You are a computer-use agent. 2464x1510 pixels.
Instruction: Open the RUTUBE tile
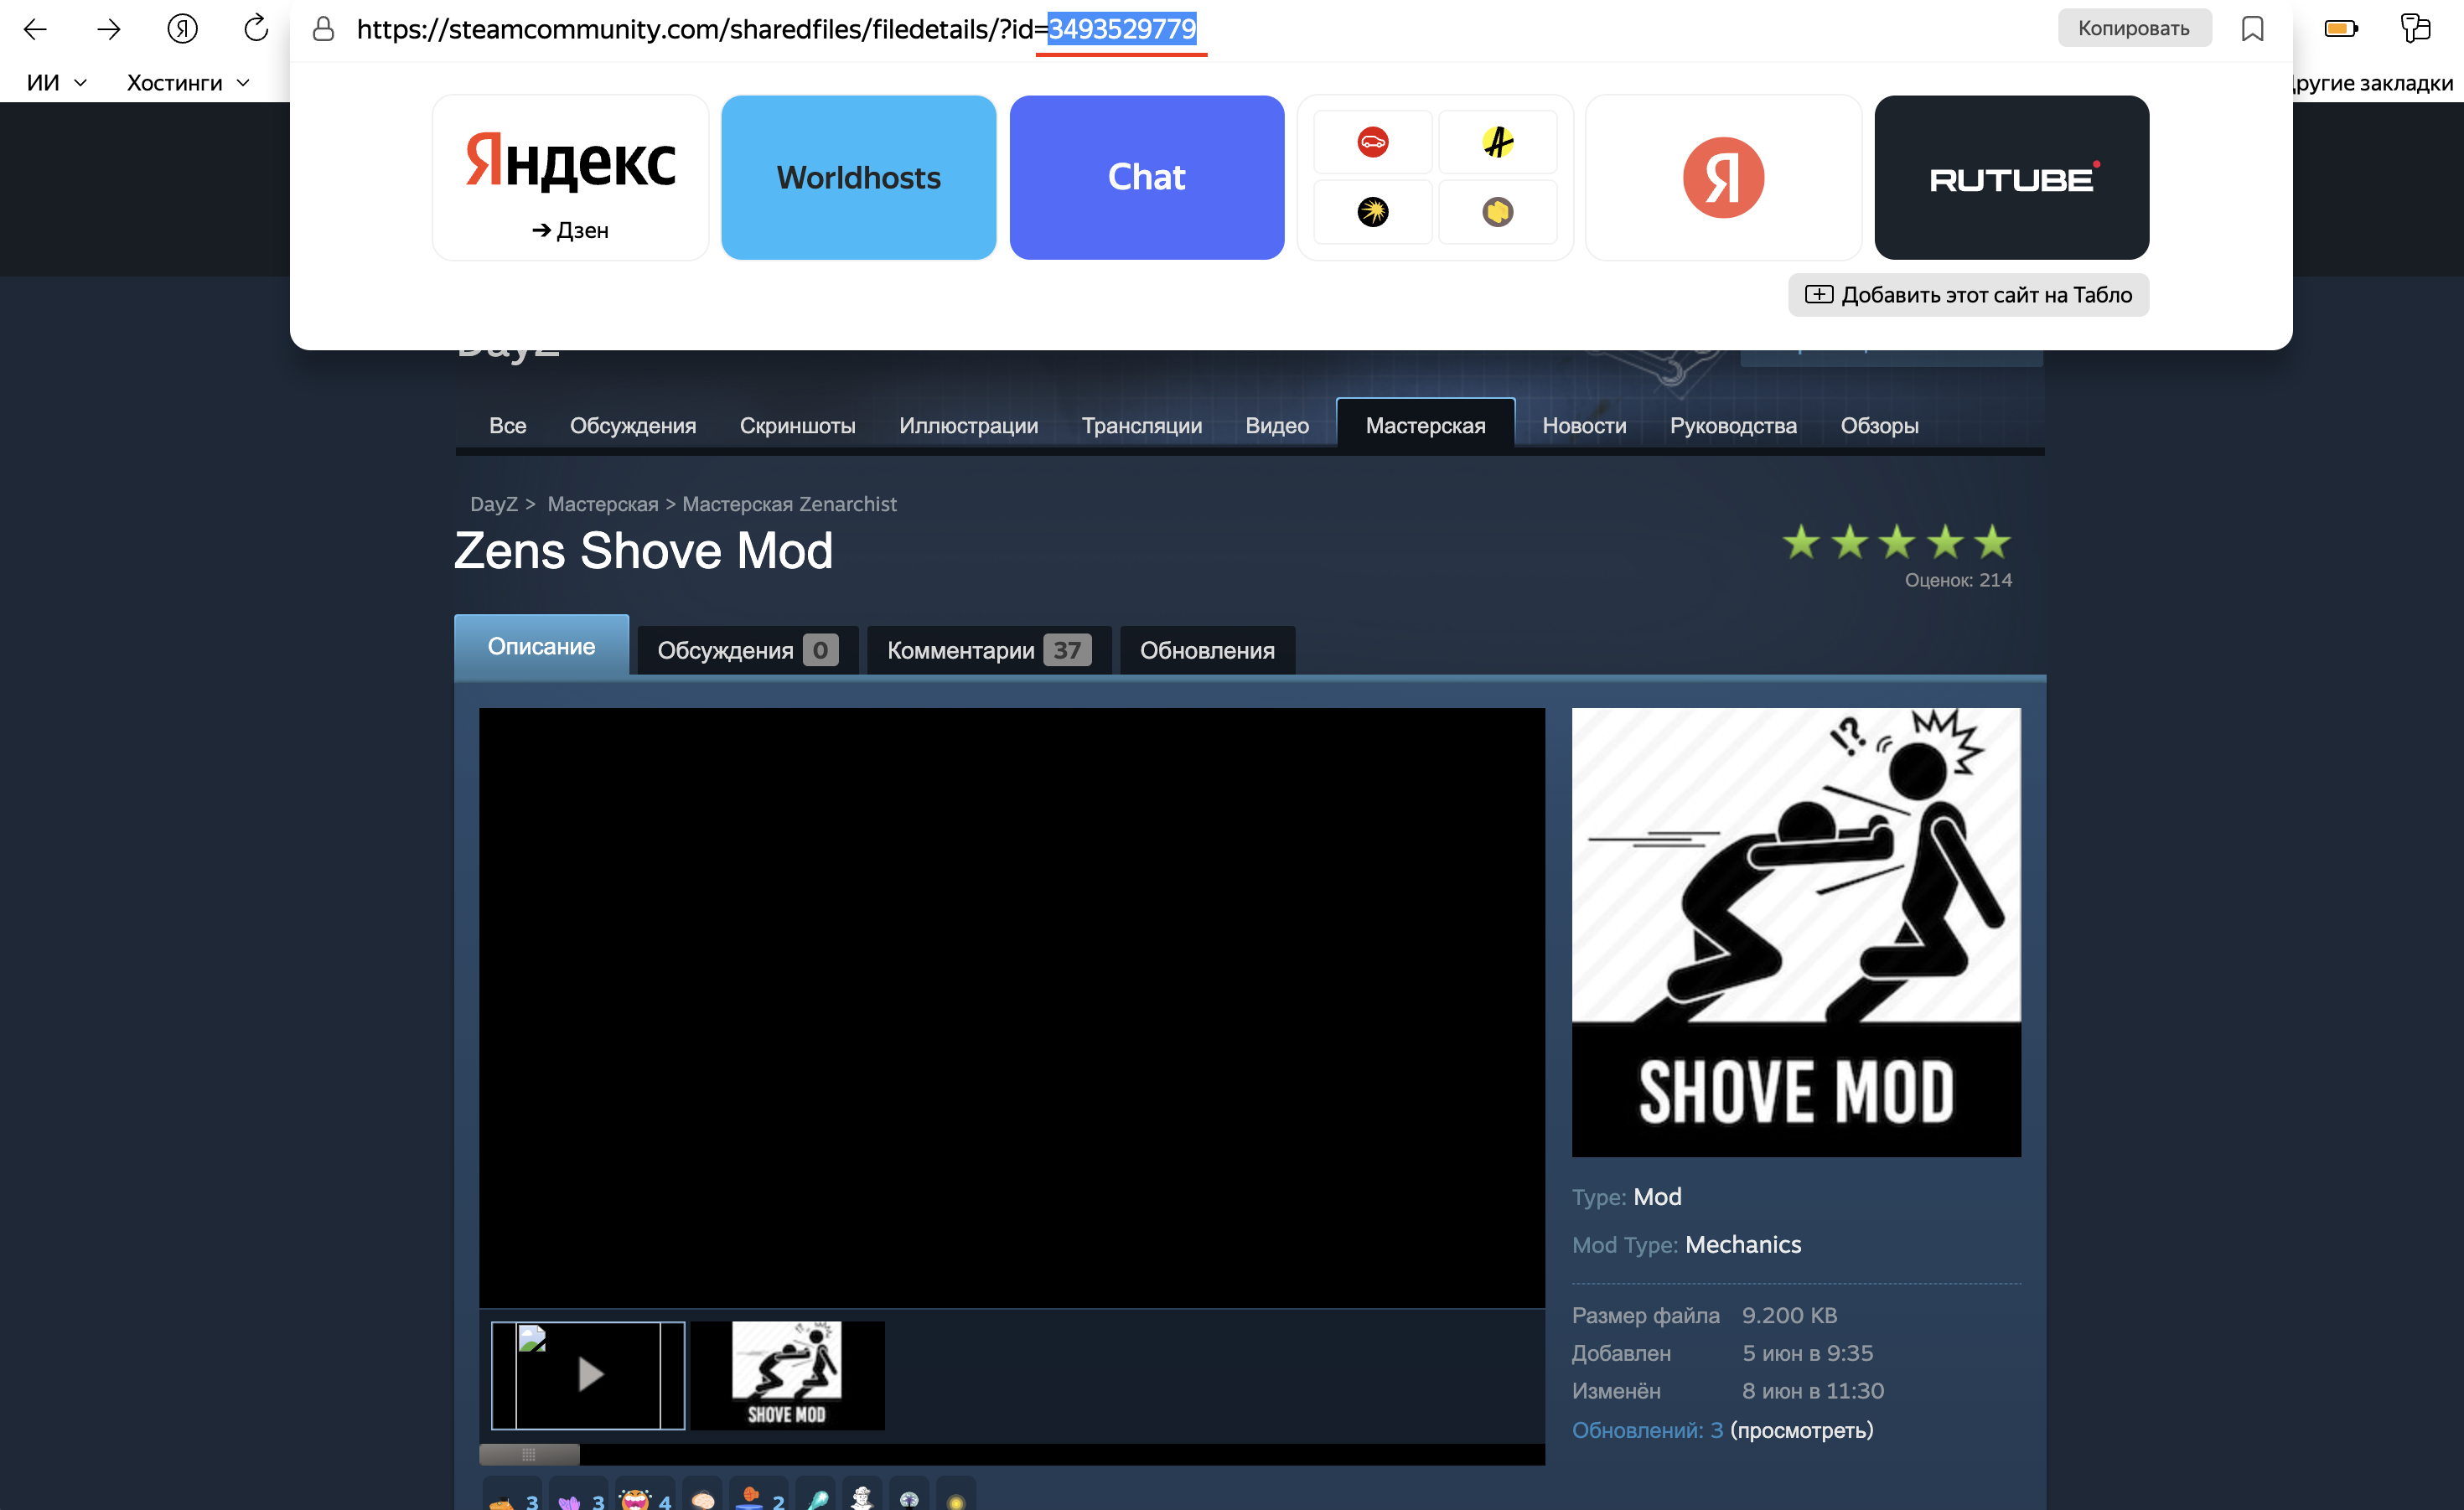pos(2011,178)
